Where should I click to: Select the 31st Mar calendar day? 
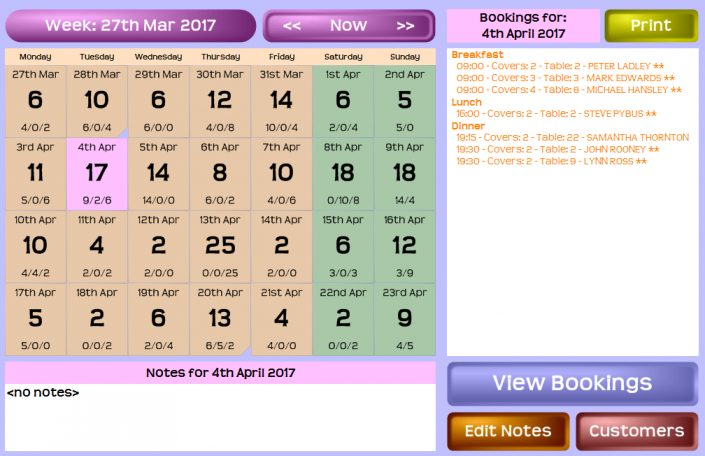[281, 101]
